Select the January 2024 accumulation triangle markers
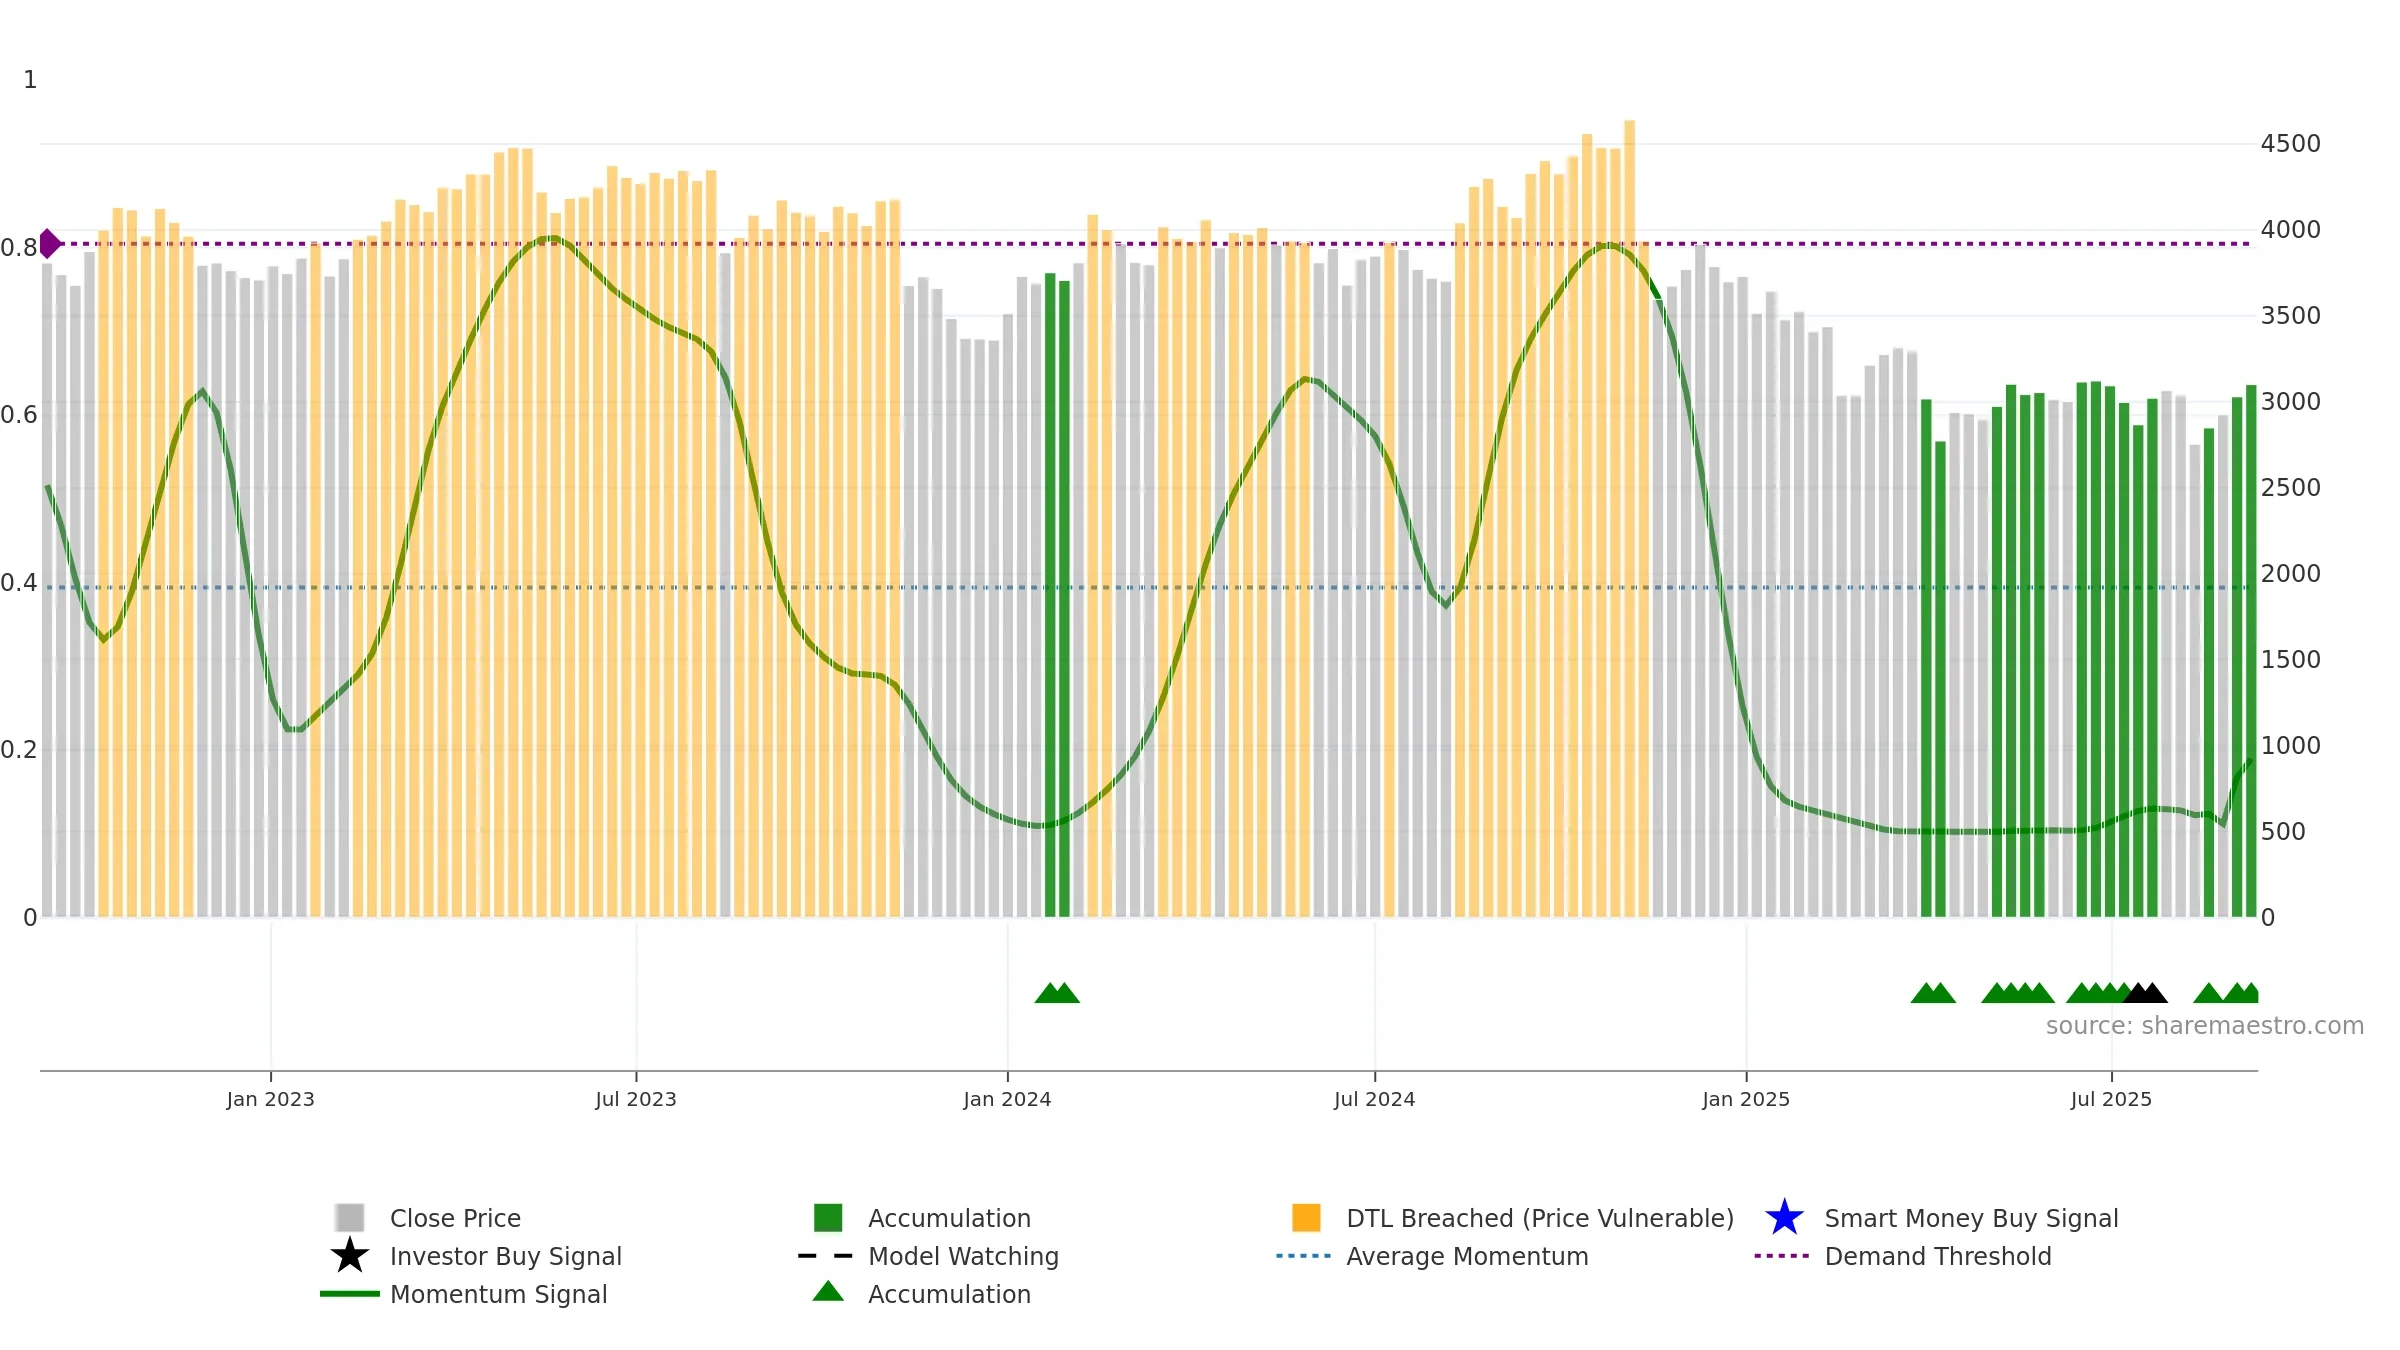 tap(1057, 992)
